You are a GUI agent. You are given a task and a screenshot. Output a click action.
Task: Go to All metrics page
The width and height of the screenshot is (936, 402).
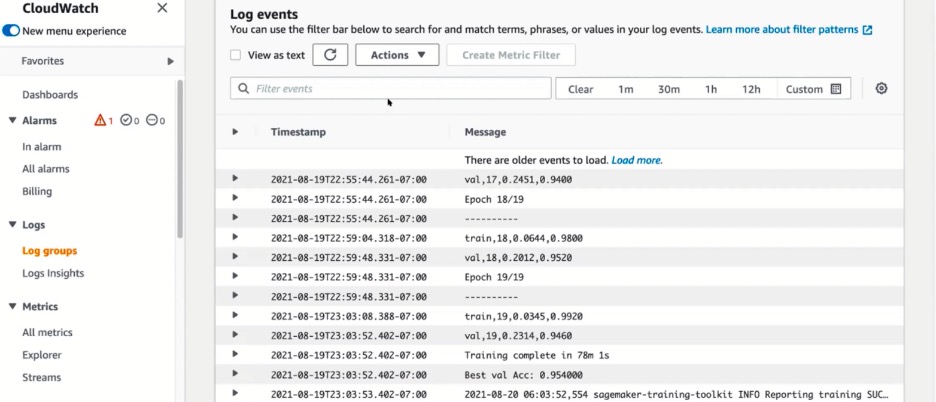[x=47, y=332]
